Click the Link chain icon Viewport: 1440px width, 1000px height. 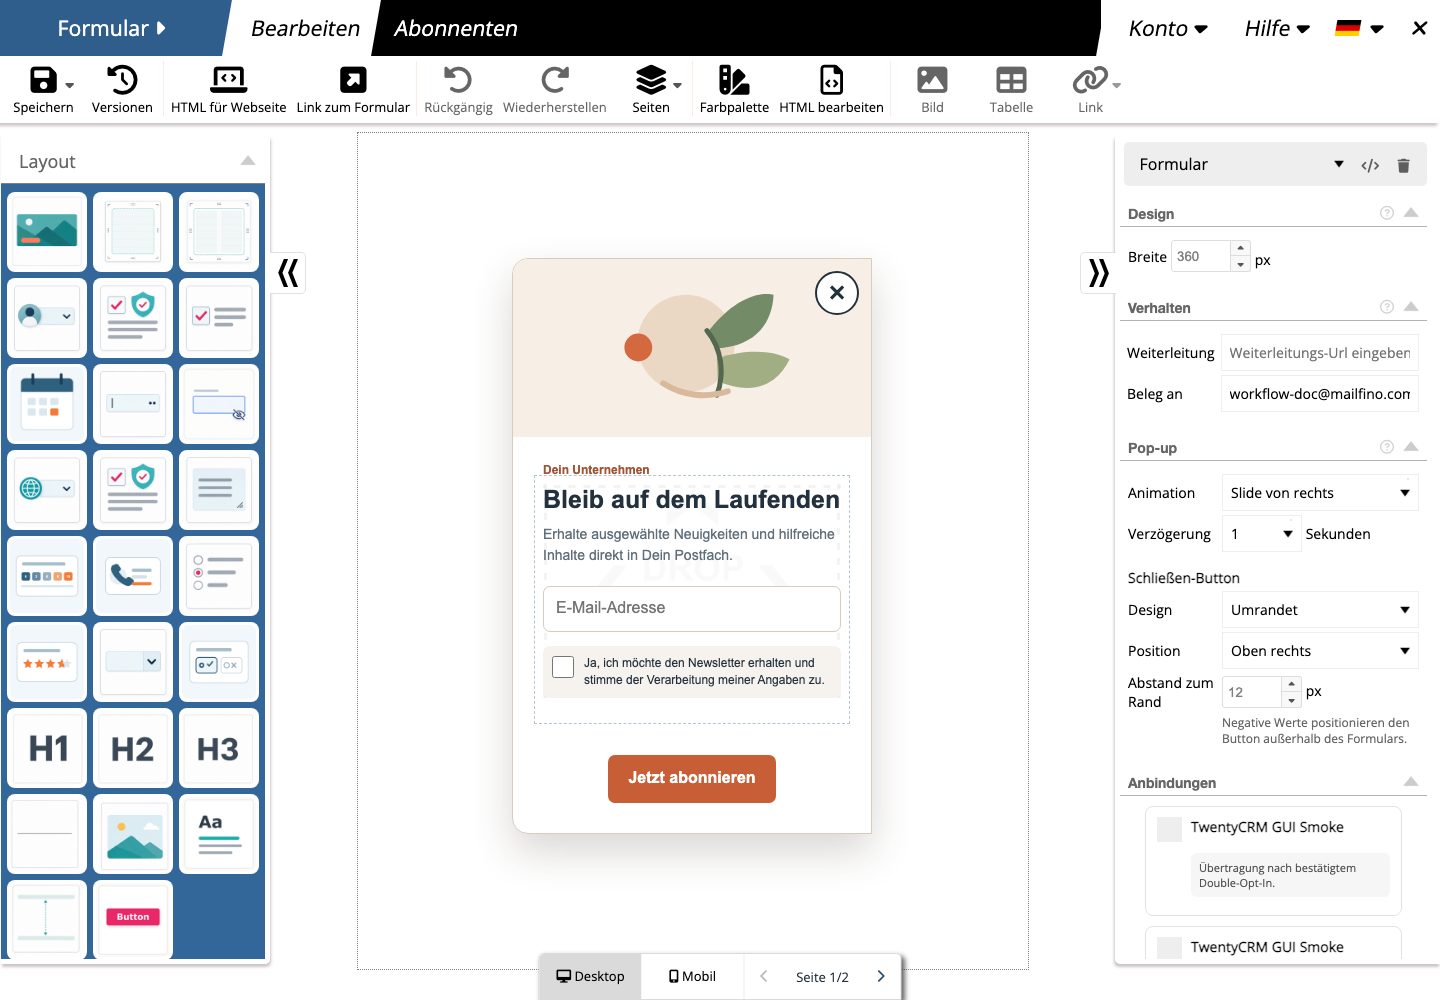tap(1090, 80)
